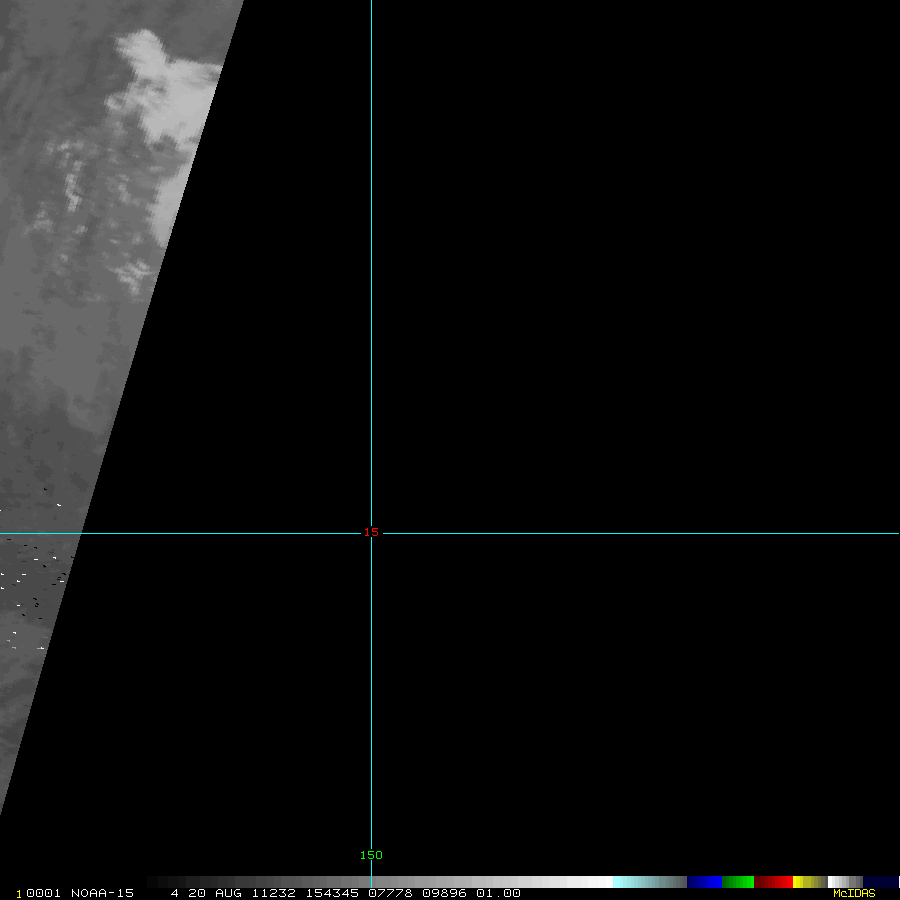The height and width of the screenshot is (900, 900).
Task: Click the yellow McIDAS label
Action: (853, 893)
